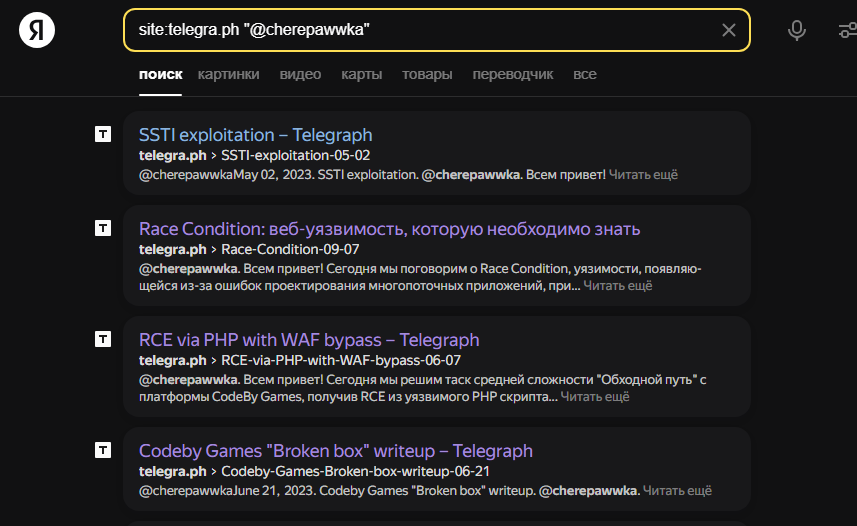The height and width of the screenshot is (526, 857).
Task: Click the RCE-via-PHP-with-WAF-bypass-06-07 URL path
Action: click(341, 360)
